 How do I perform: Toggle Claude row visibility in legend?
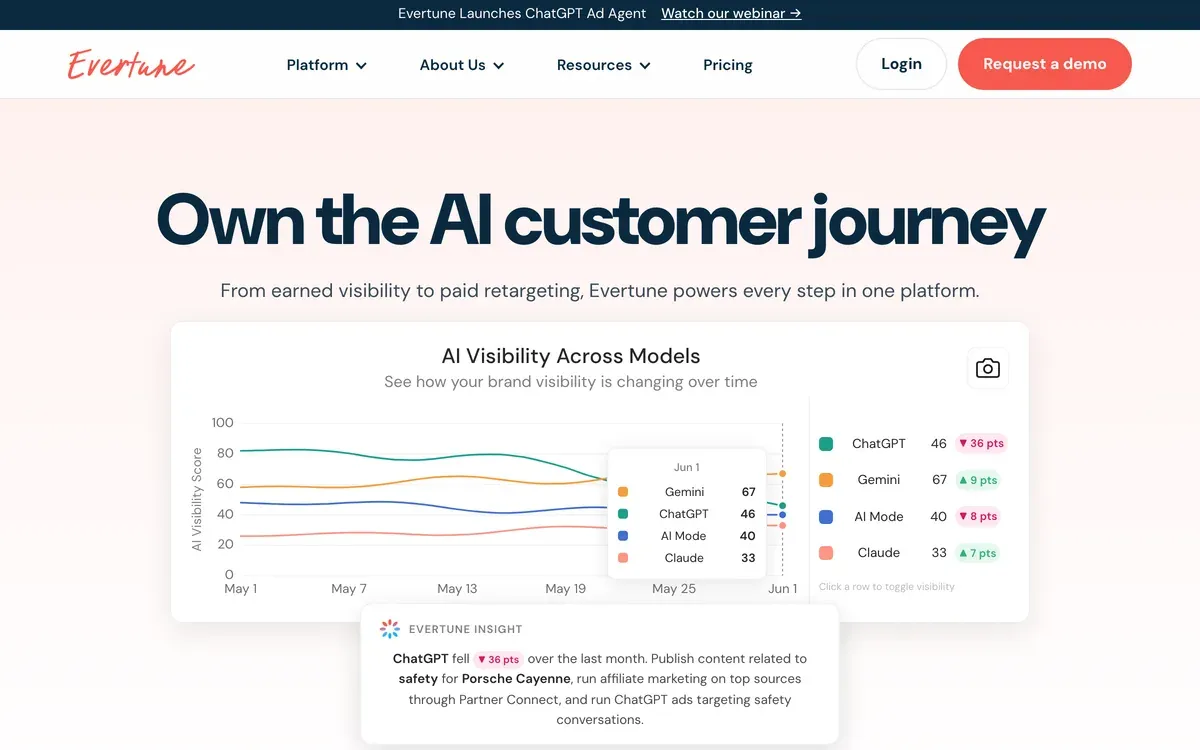(913, 553)
